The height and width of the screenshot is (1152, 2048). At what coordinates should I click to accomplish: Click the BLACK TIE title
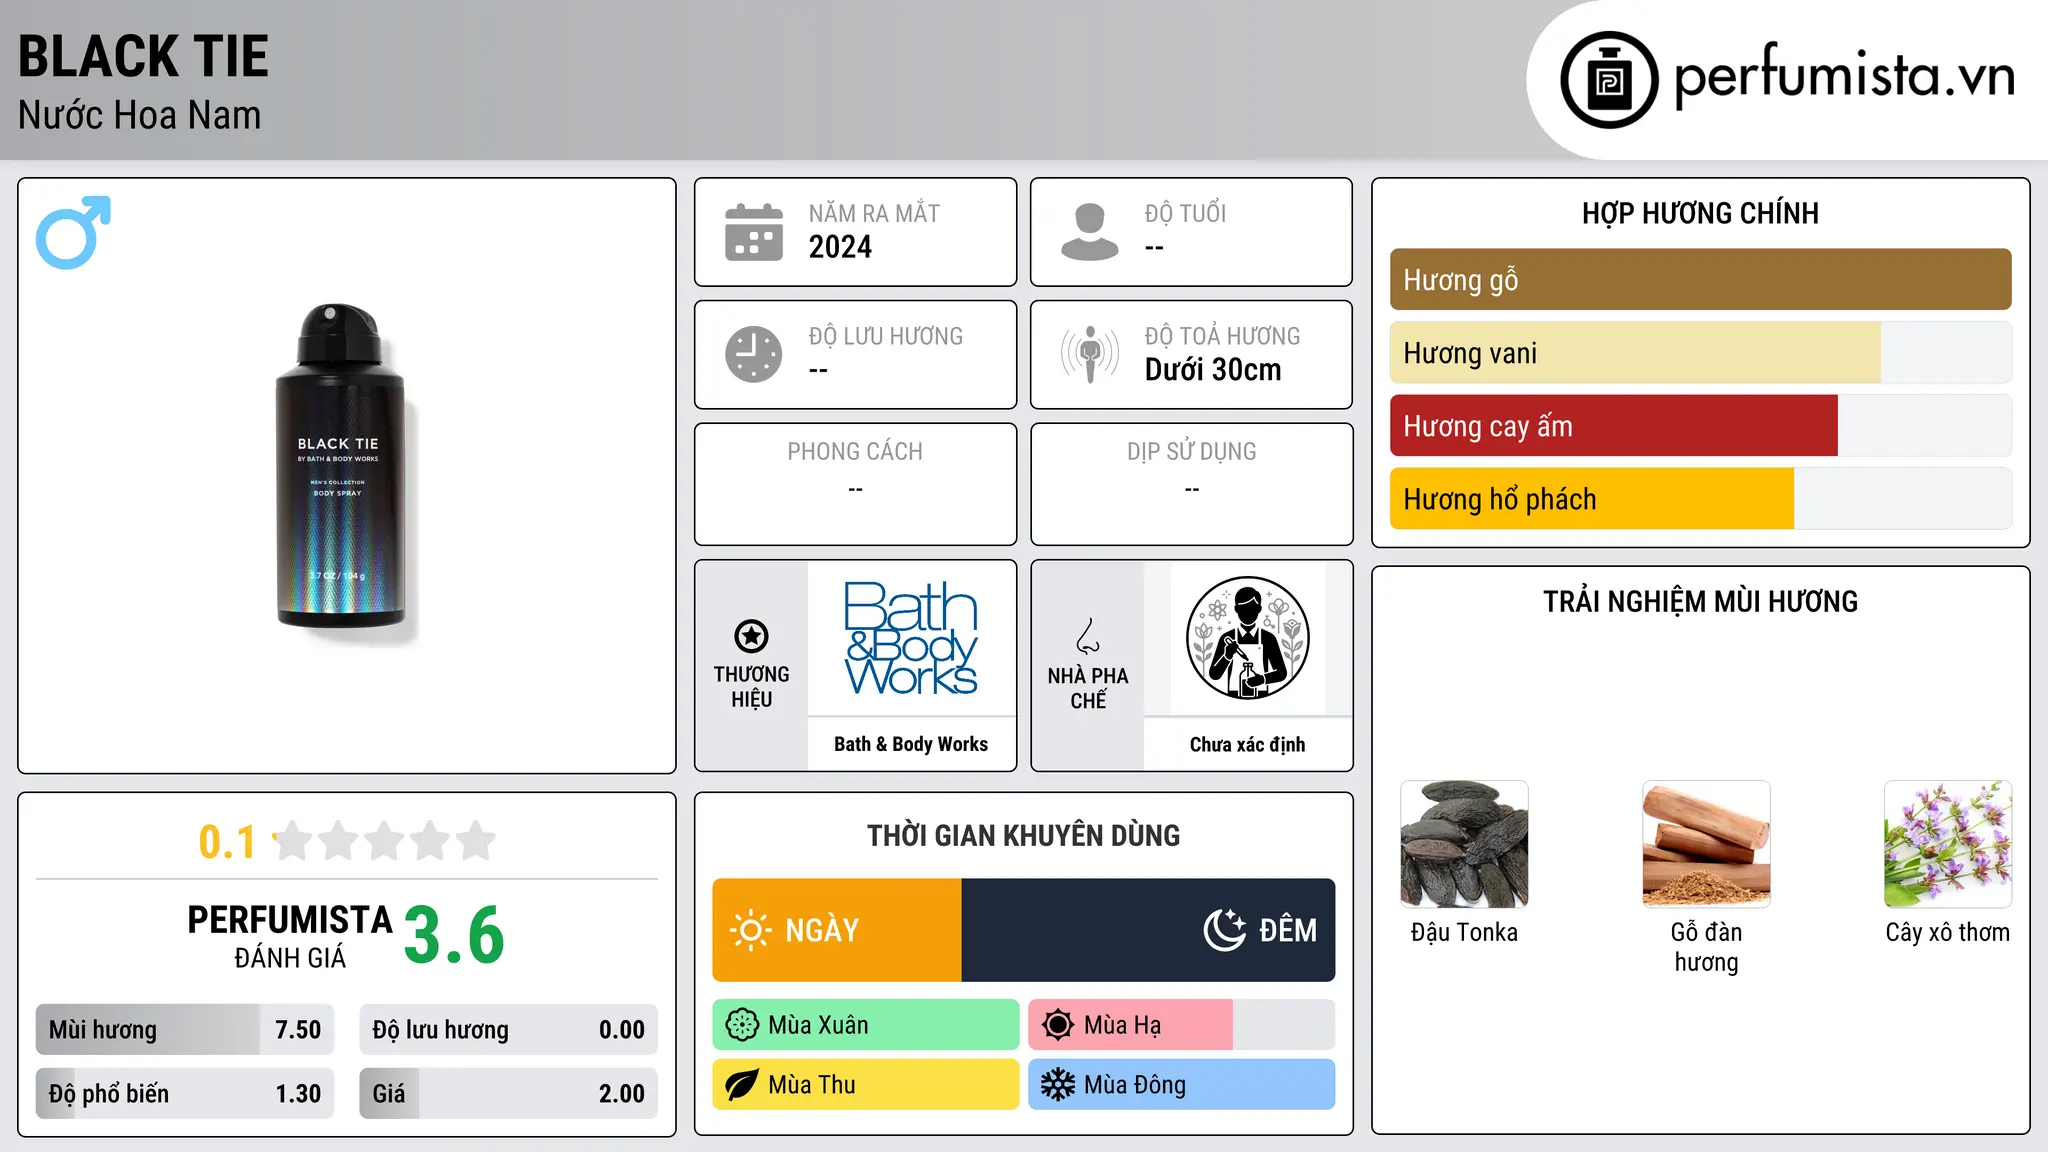coord(143,56)
